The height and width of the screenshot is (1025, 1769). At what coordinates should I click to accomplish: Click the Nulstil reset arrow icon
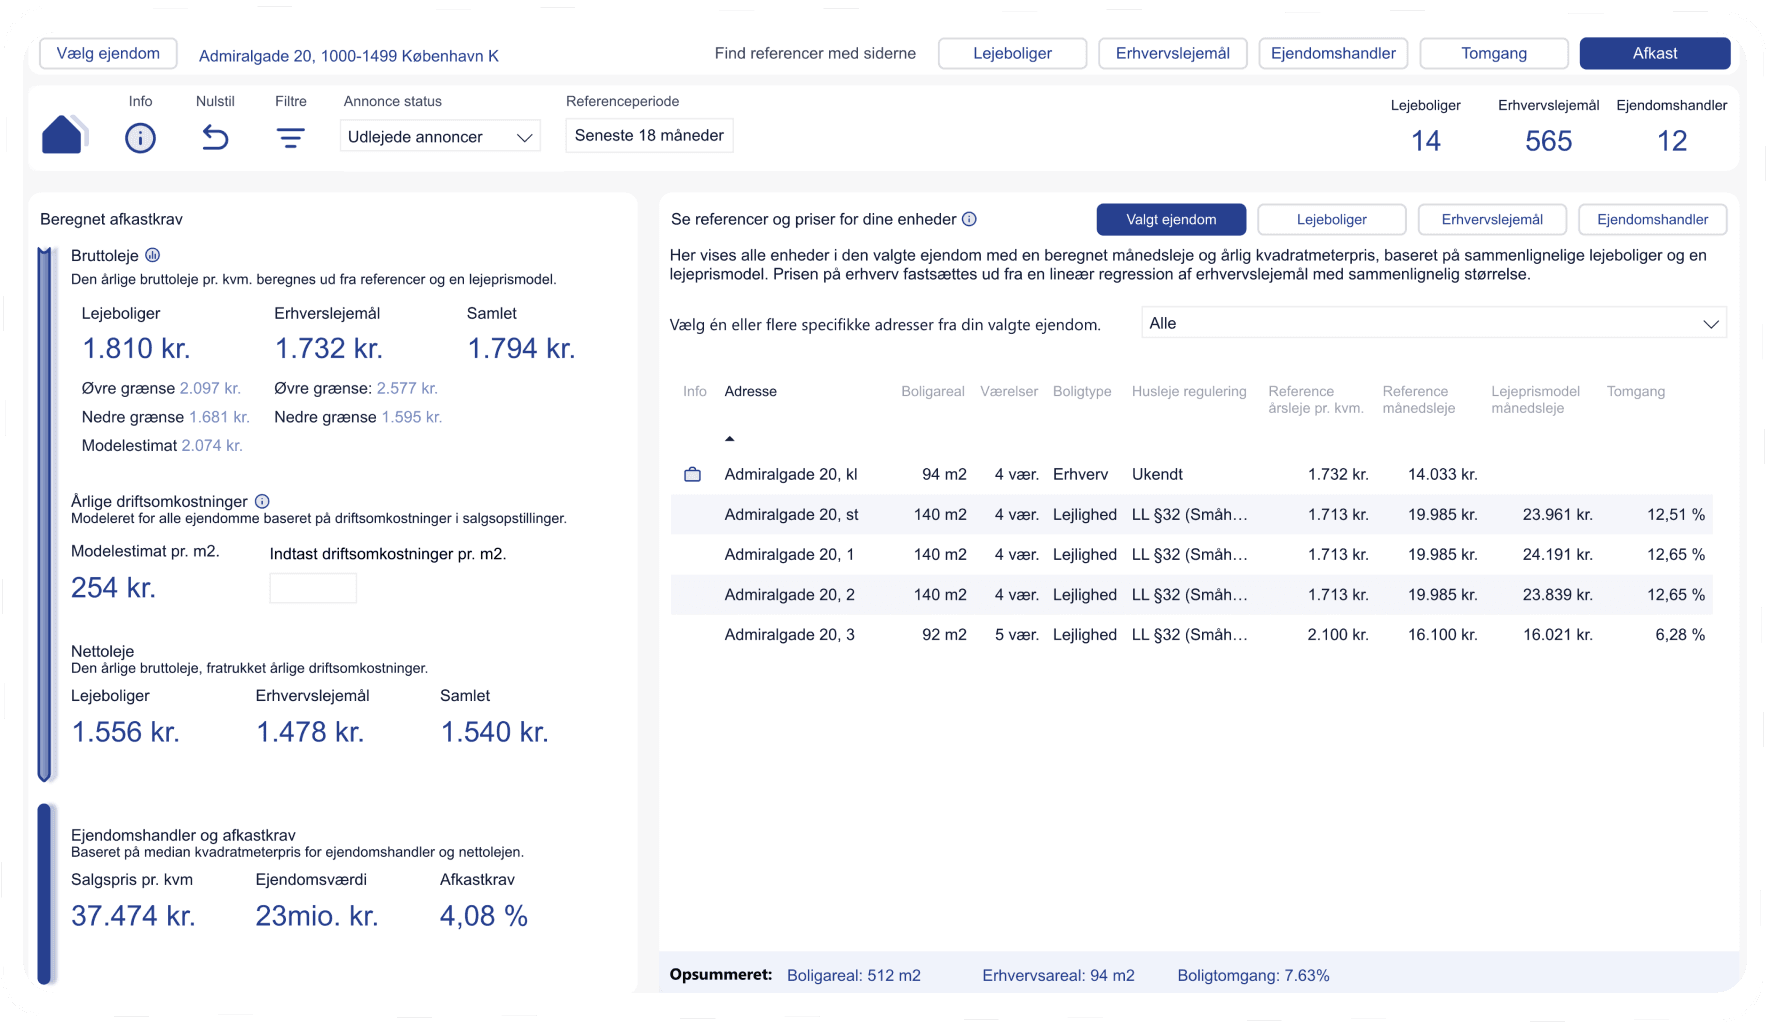pyautogui.click(x=215, y=137)
